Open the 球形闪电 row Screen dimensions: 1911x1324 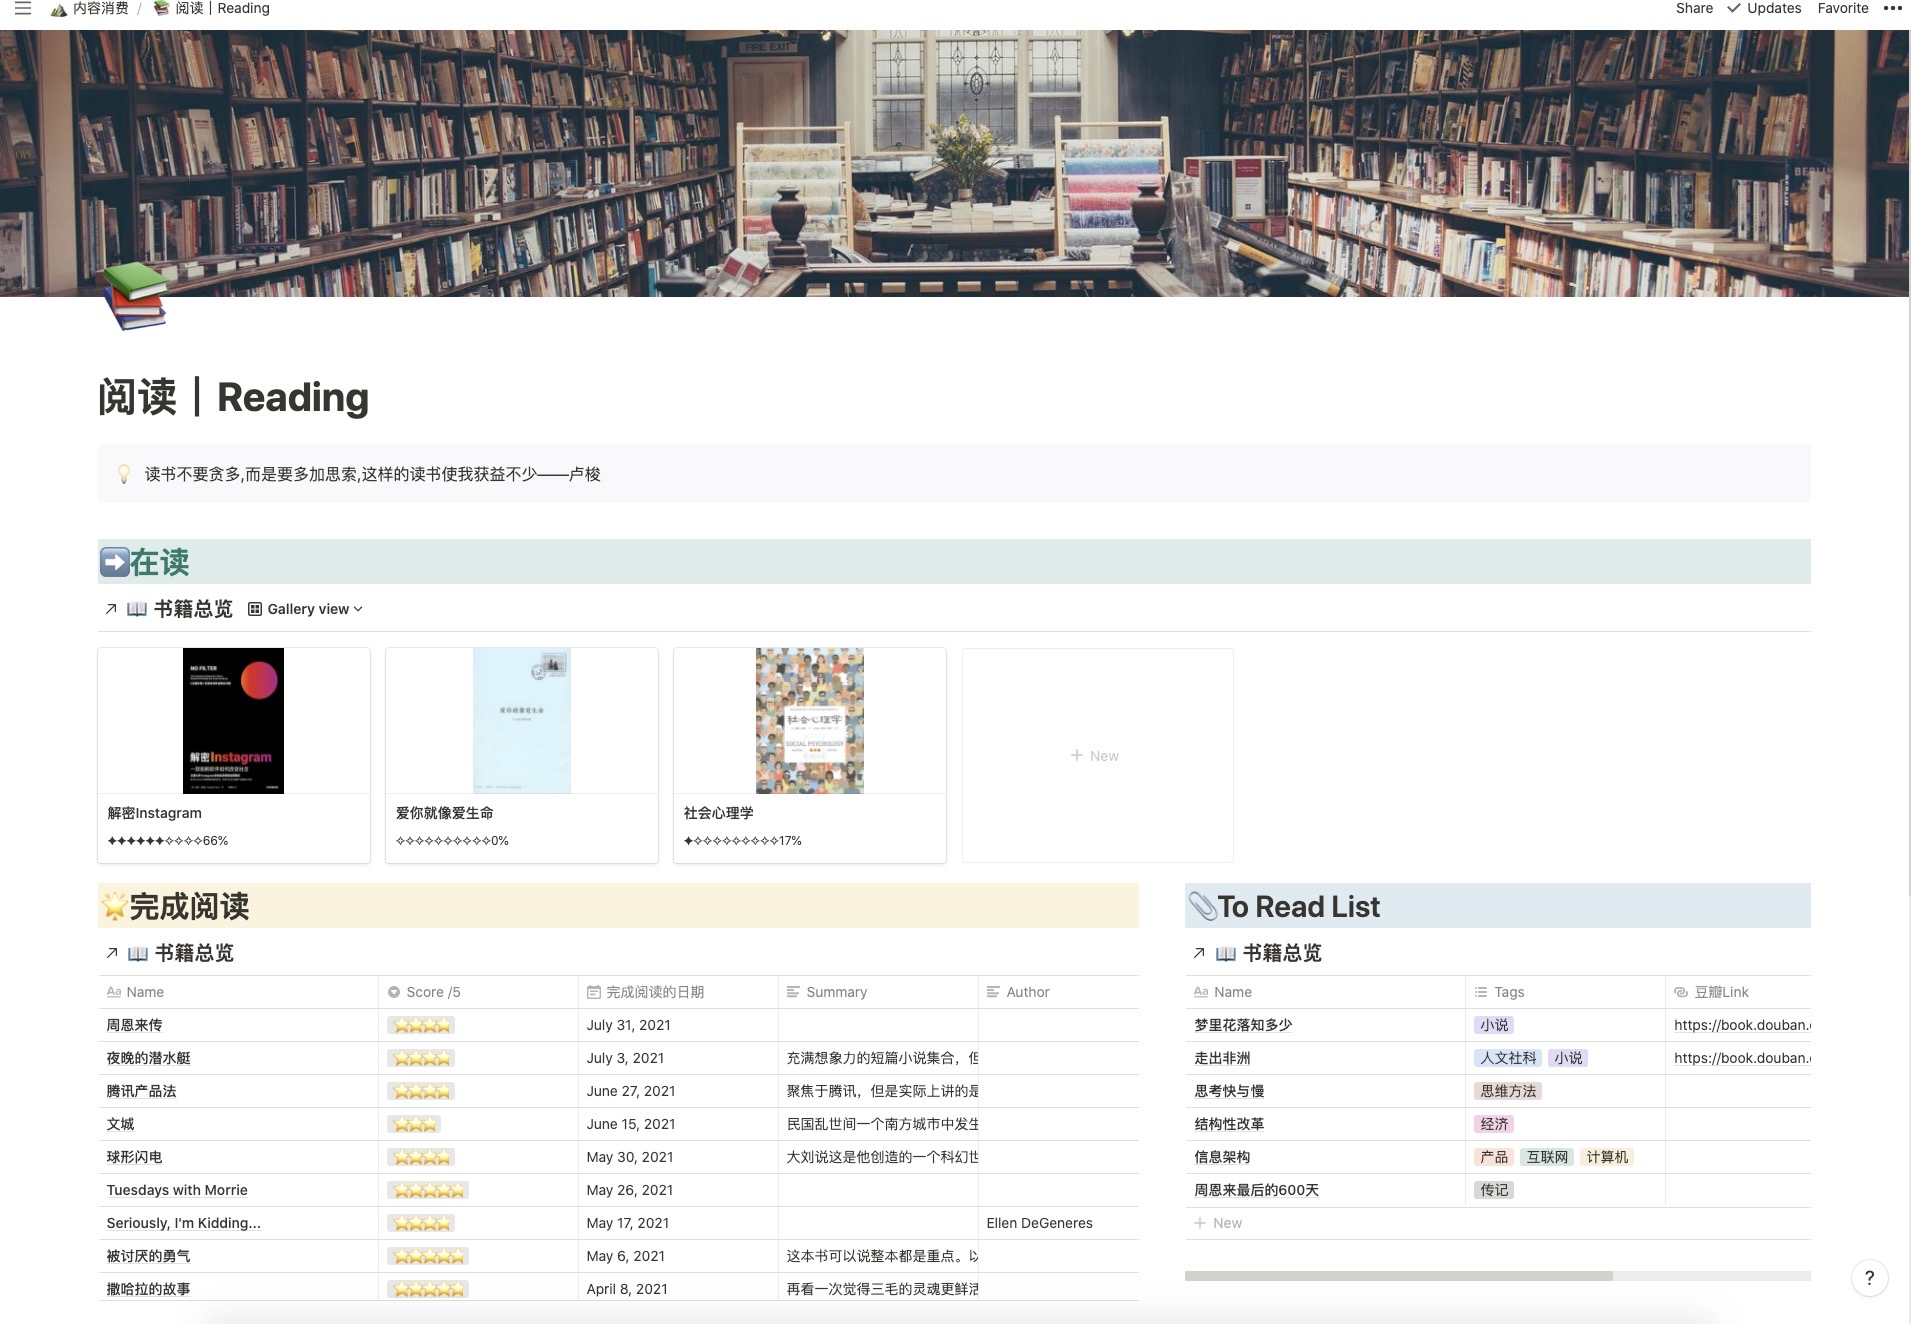(x=134, y=1157)
